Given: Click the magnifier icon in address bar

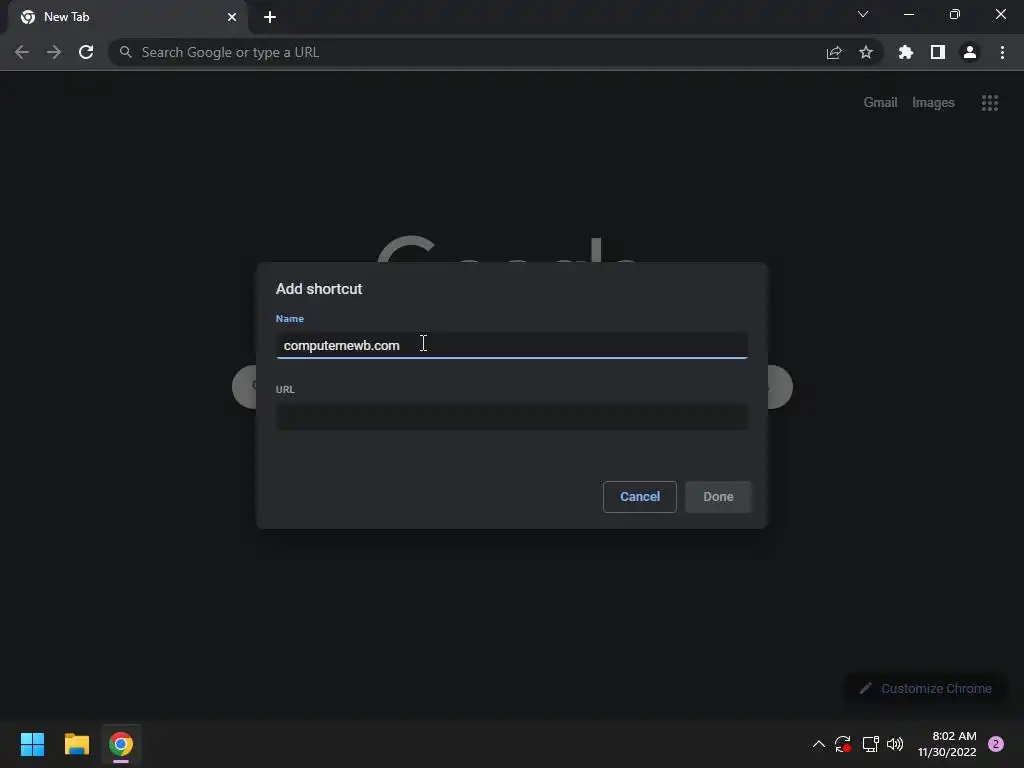Looking at the screenshot, I should click(x=125, y=52).
